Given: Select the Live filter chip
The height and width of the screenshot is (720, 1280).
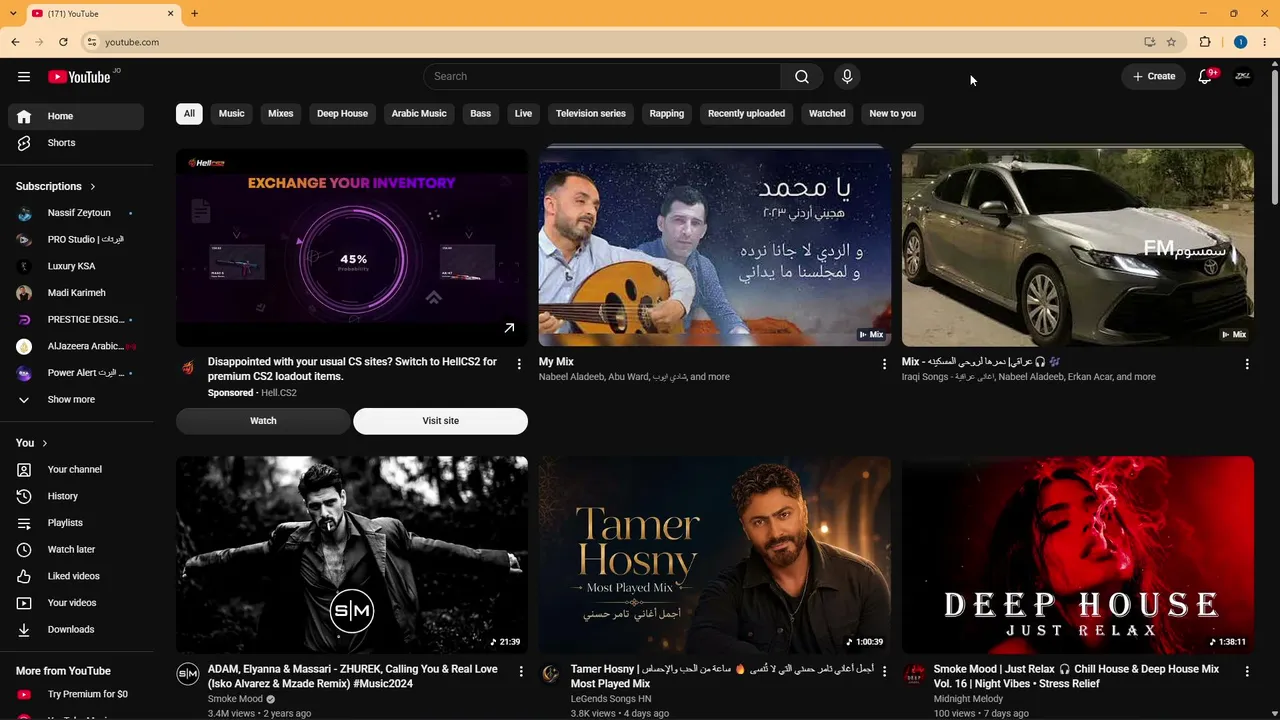Looking at the screenshot, I should pos(523,114).
